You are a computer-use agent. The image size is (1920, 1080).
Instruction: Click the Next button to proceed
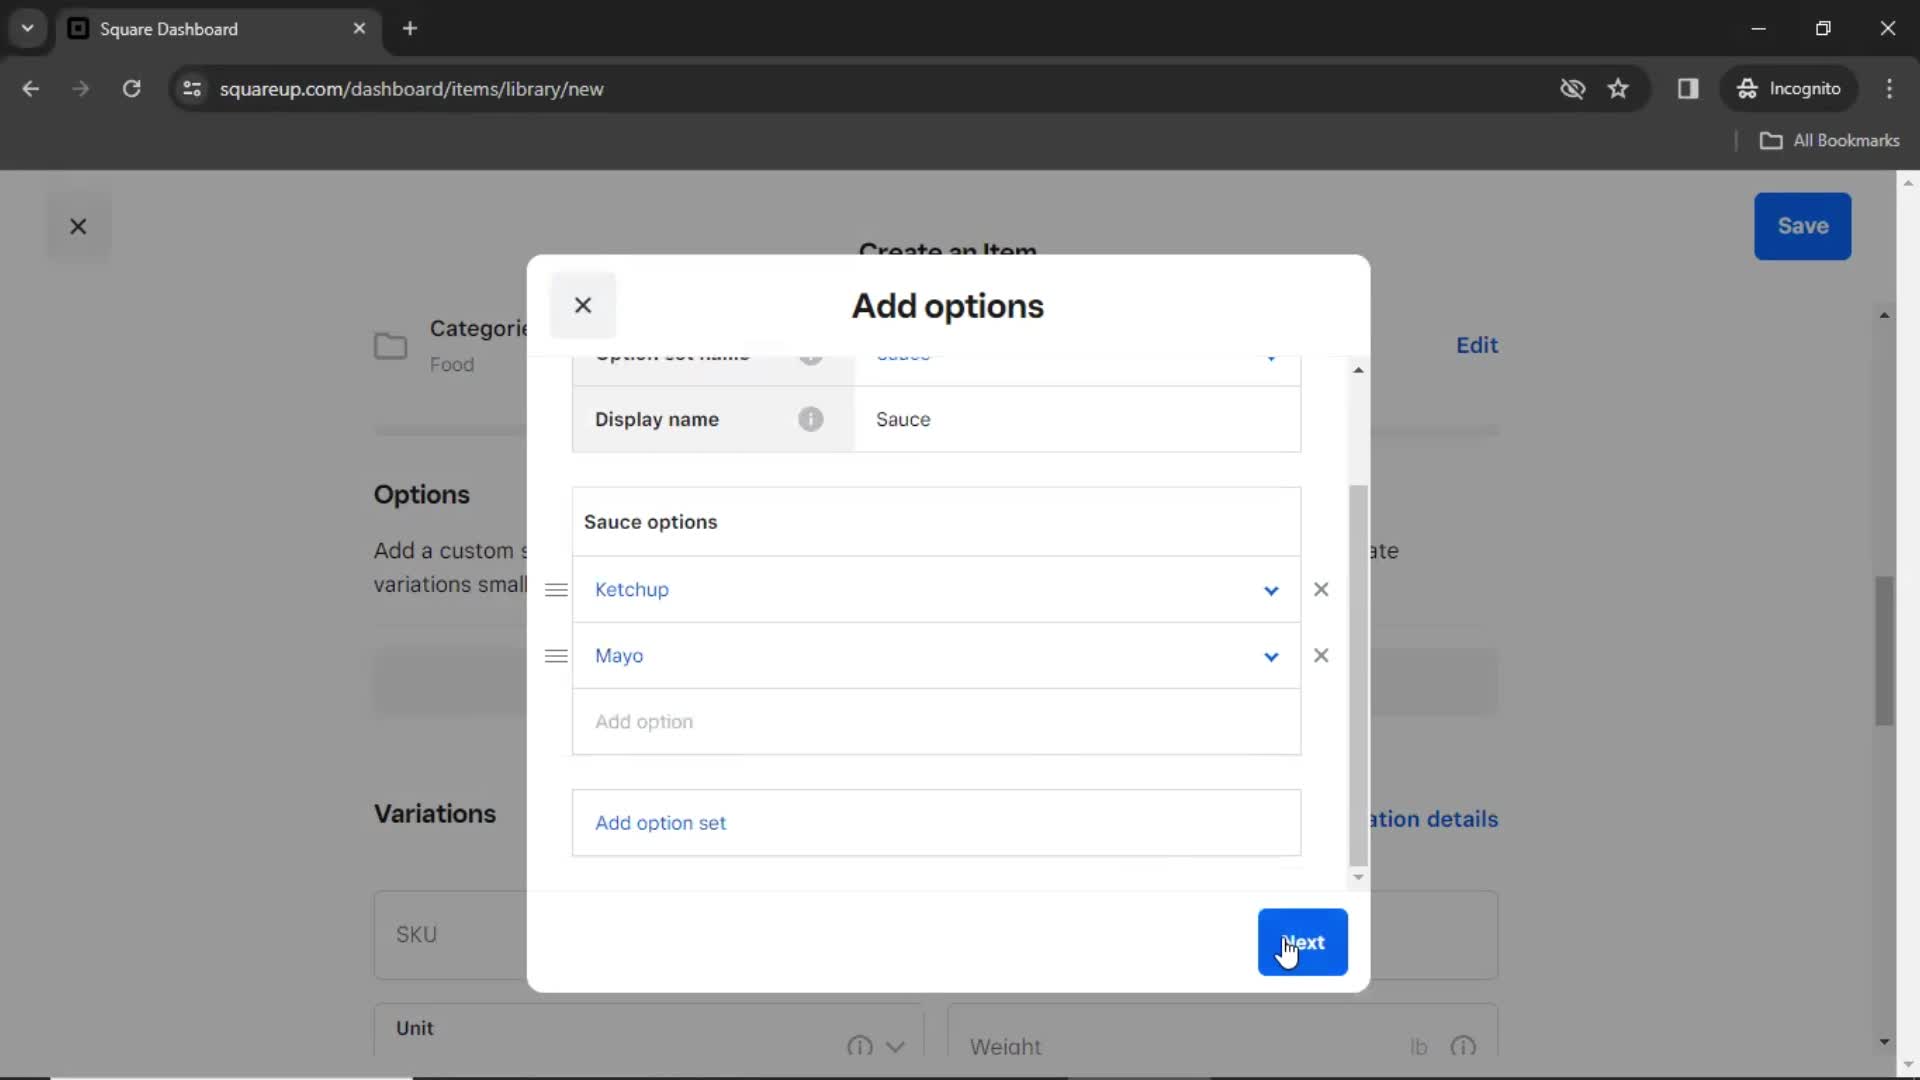(x=1304, y=942)
